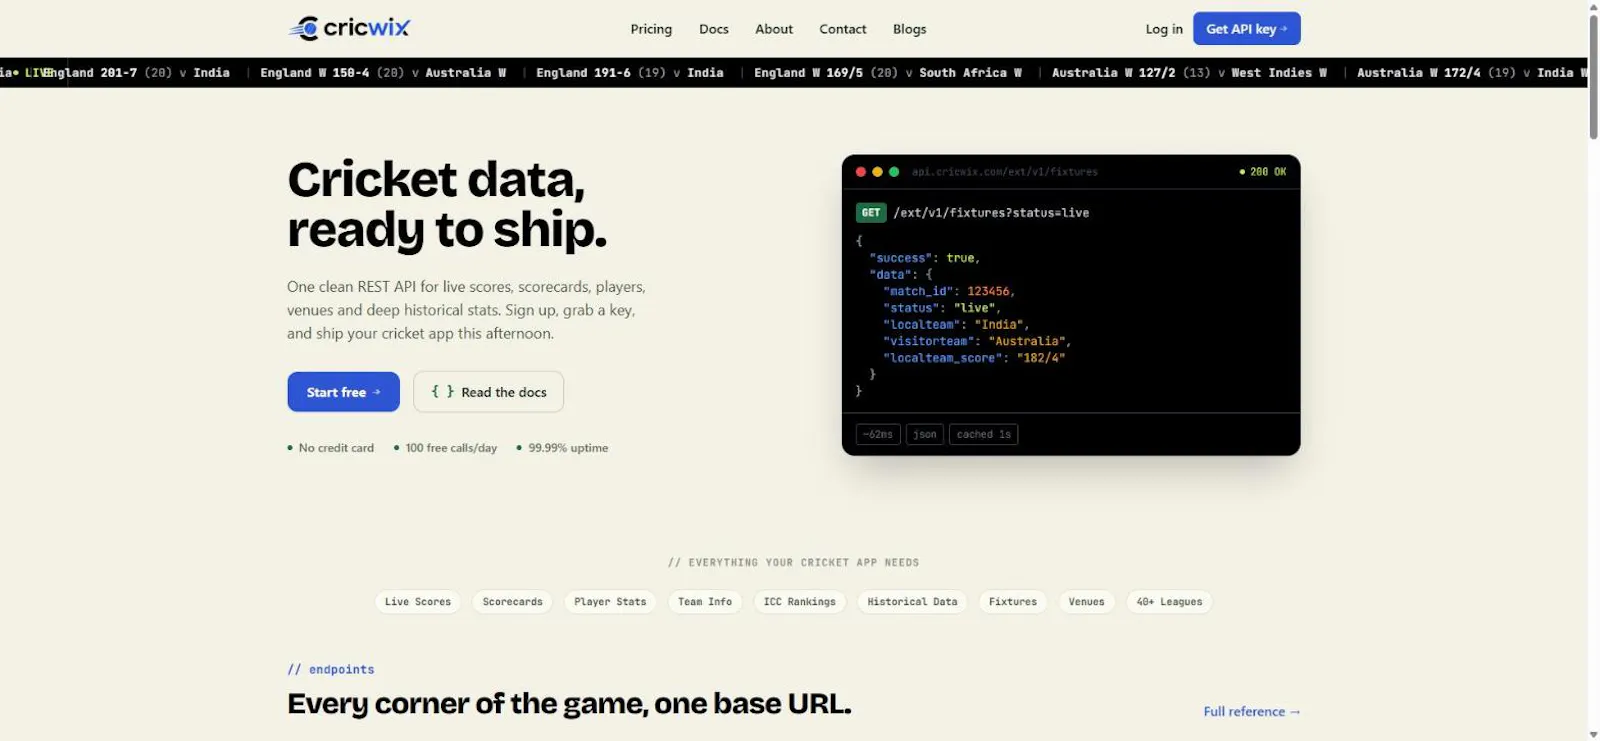Click the api.cricwix.com URL in code window
Viewport: 1600px width, 741px height.
(x=1005, y=172)
